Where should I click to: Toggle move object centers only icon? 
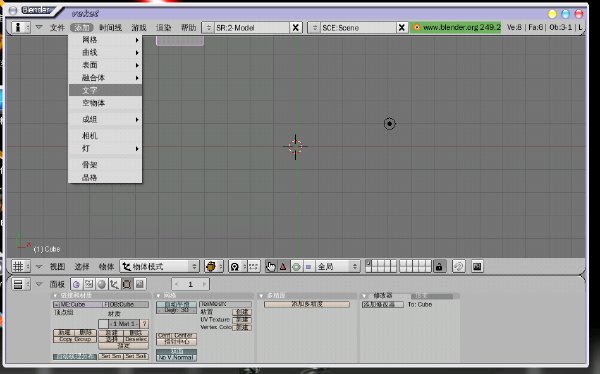click(254, 266)
